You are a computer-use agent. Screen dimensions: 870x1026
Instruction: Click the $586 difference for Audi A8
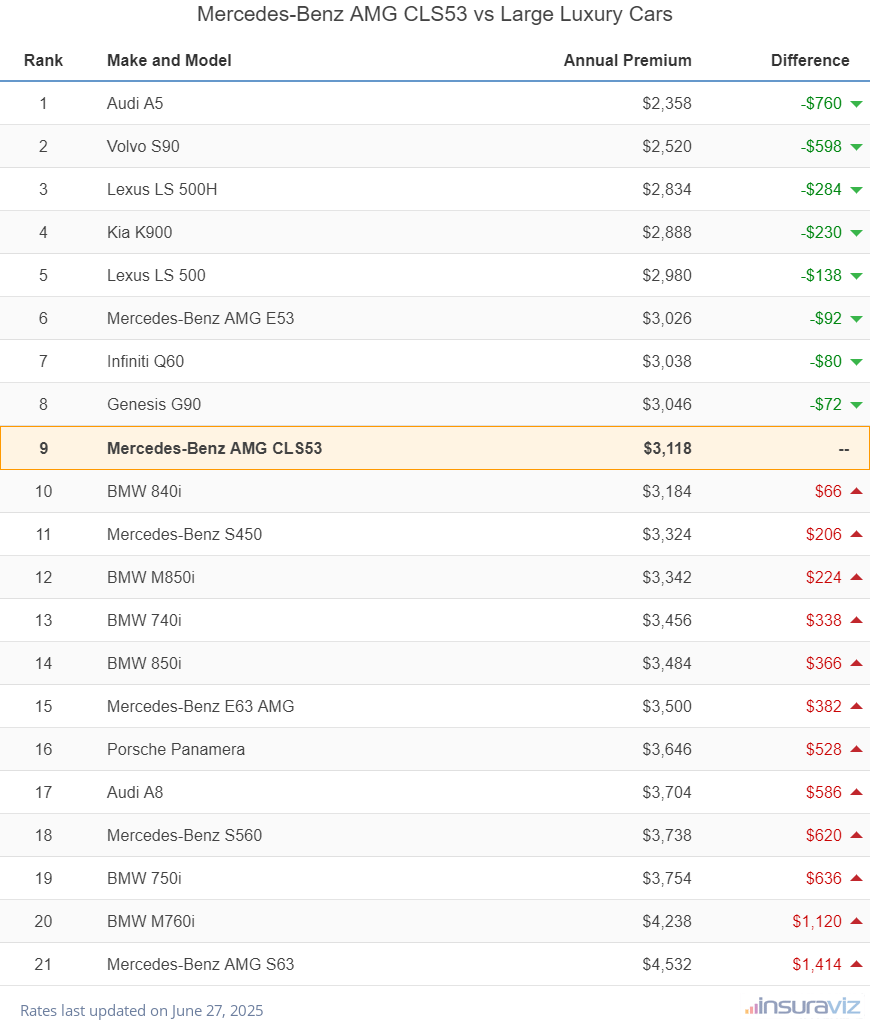click(824, 792)
